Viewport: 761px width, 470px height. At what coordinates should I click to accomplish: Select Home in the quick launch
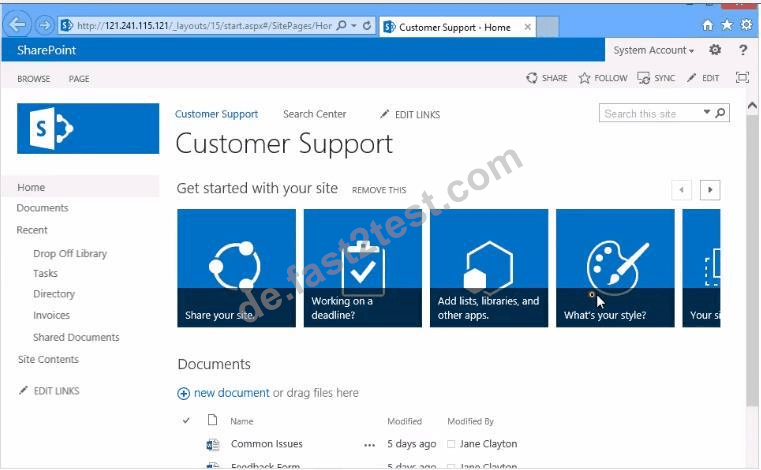[x=31, y=187]
